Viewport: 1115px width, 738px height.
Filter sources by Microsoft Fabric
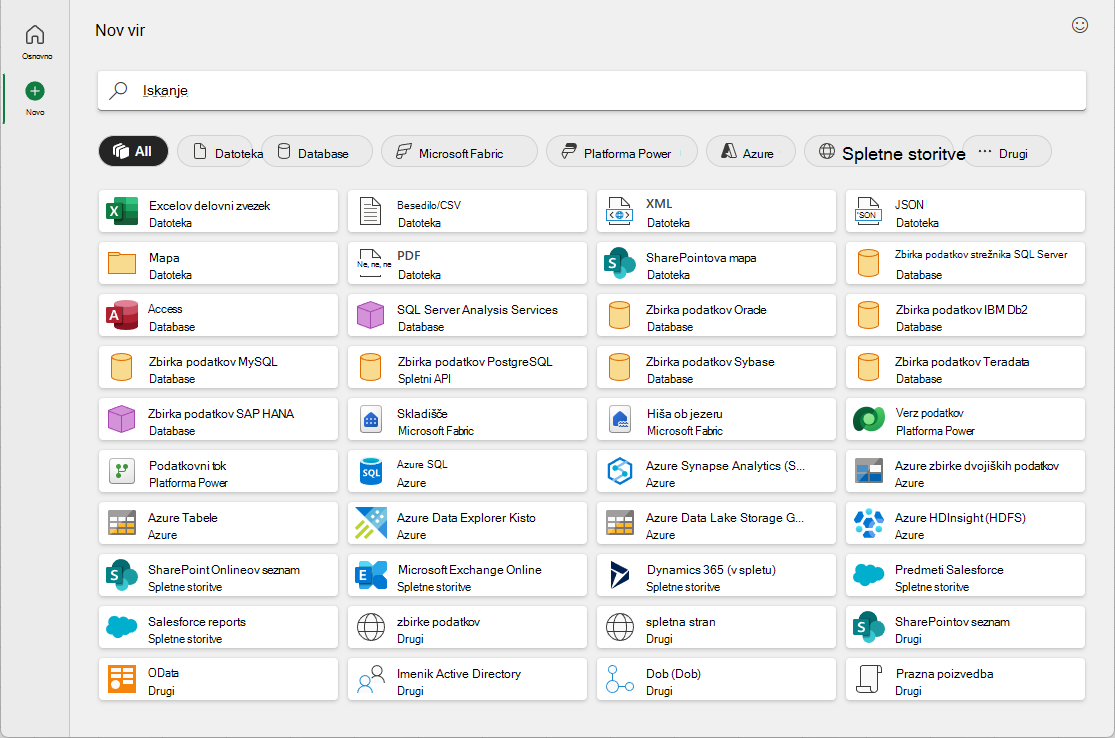click(x=459, y=151)
